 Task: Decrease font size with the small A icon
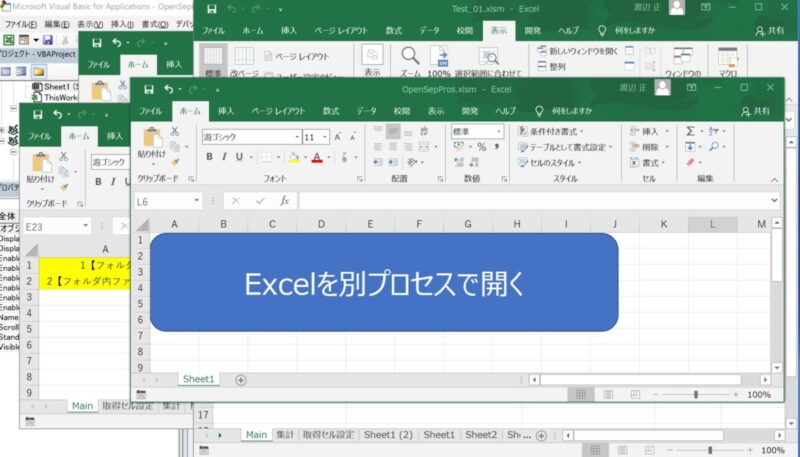[x=353, y=137]
